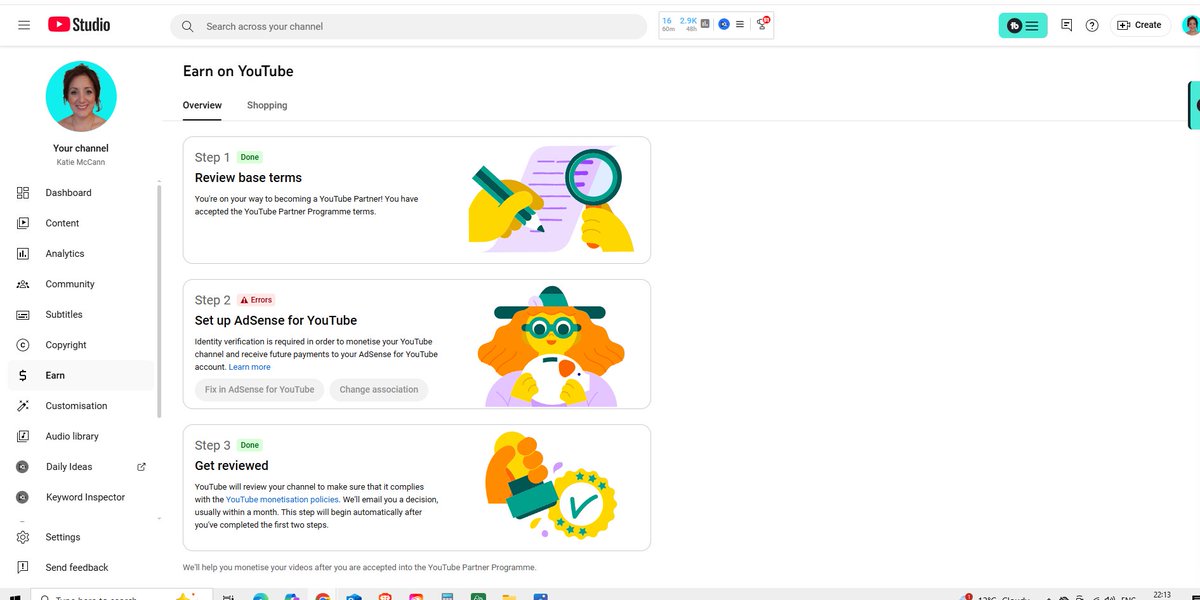Click Send feedback in the sidebar
This screenshot has height=600, width=1200.
point(81,568)
